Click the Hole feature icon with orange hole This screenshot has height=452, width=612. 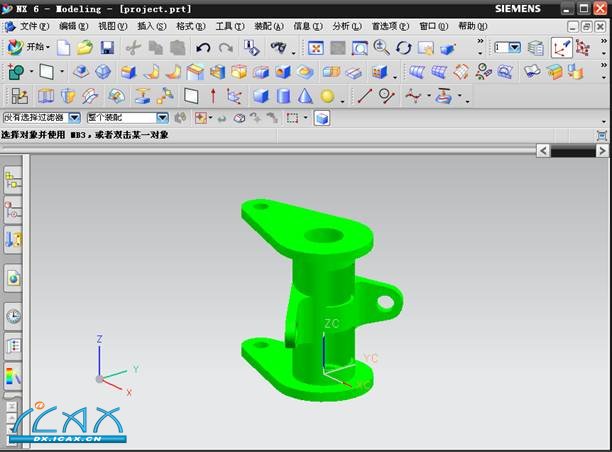pos(283,72)
